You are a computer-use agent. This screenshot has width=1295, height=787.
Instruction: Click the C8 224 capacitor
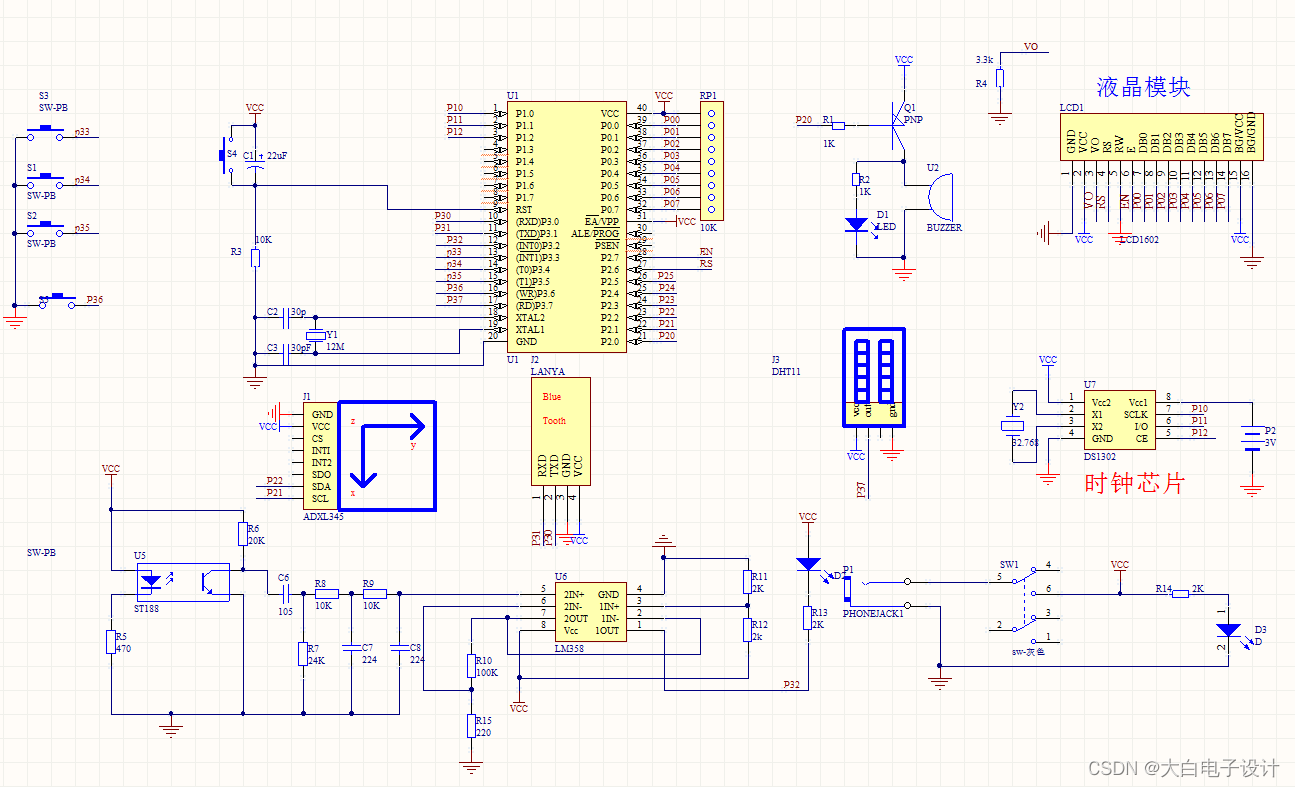(400, 647)
